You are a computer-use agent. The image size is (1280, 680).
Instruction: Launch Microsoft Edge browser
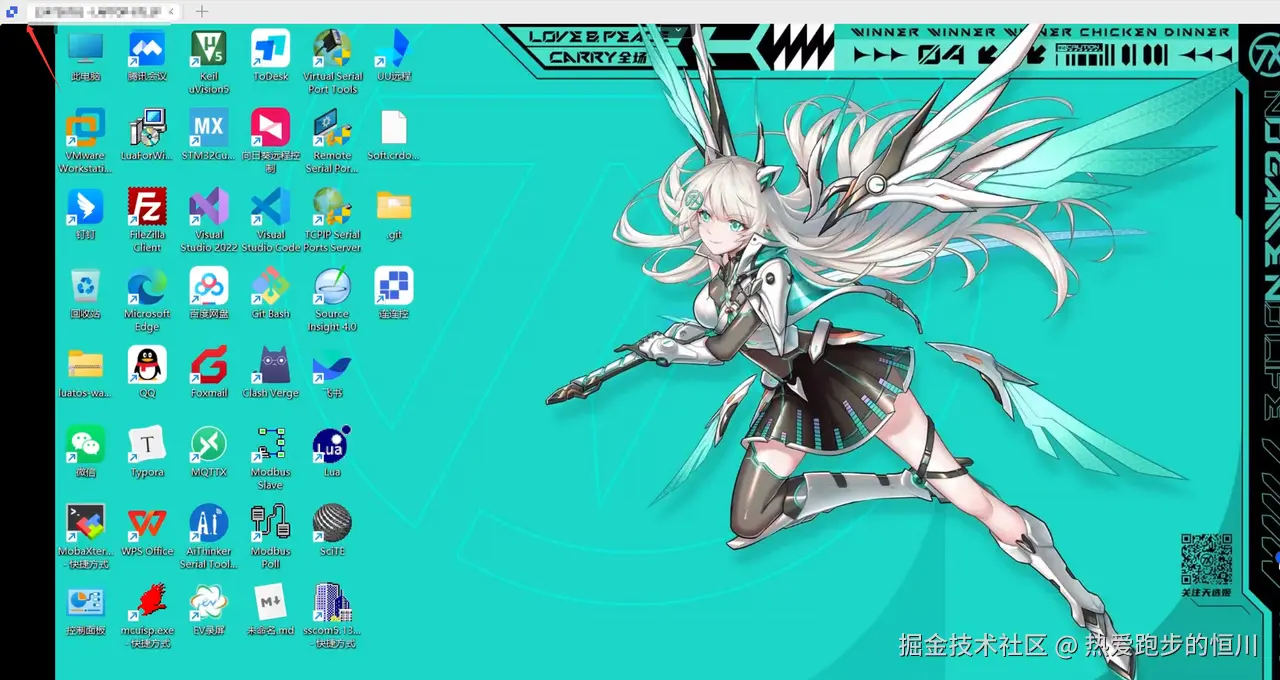pos(147,285)
